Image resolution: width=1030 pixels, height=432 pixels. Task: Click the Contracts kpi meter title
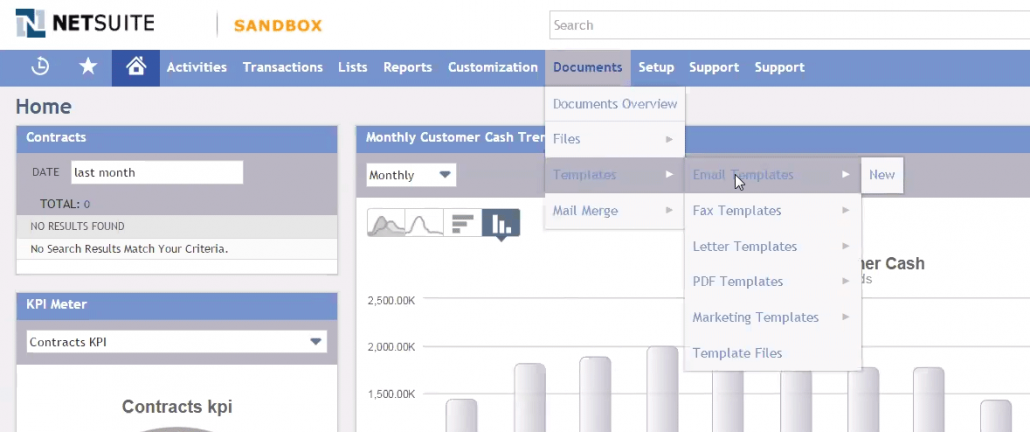pos(177,407)
